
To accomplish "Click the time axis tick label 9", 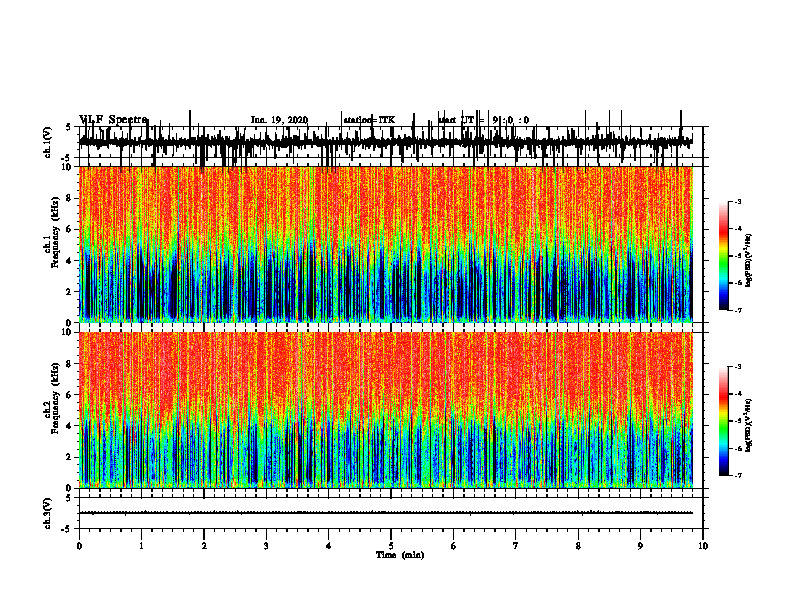I will click(x=640, y=546).
